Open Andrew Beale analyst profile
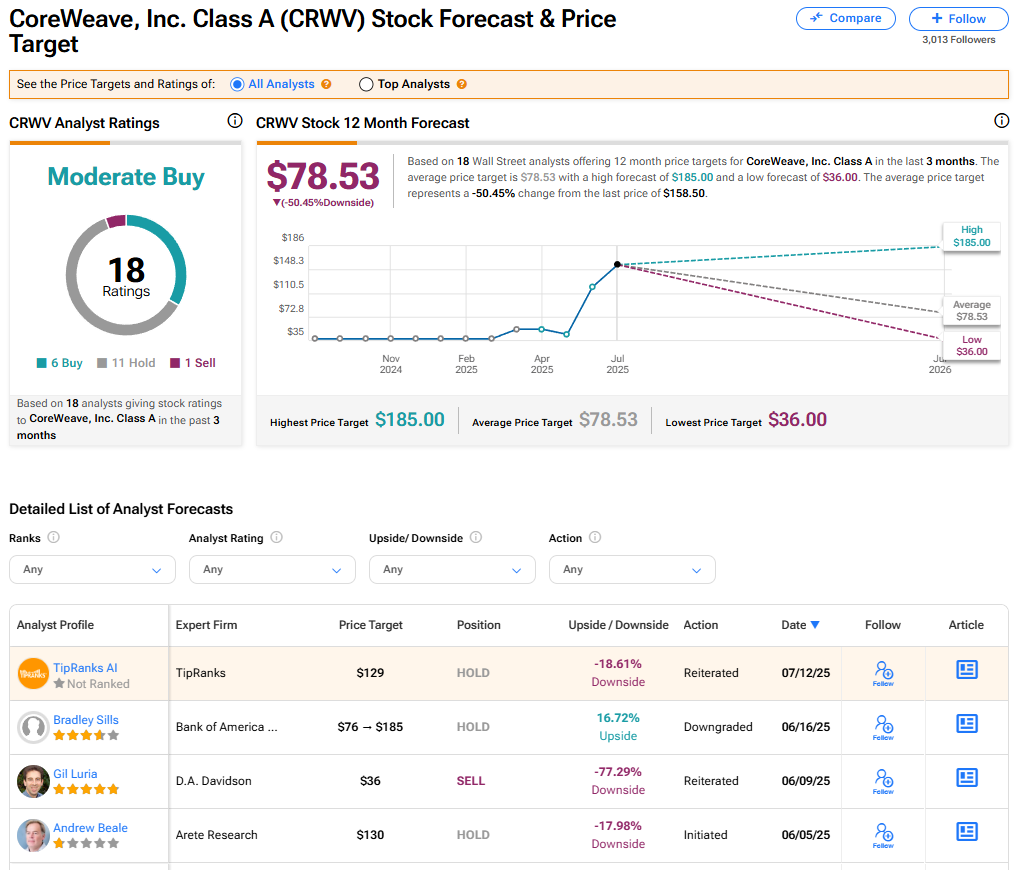Screen dimensions: 1023x870 [x=91, y=828]
